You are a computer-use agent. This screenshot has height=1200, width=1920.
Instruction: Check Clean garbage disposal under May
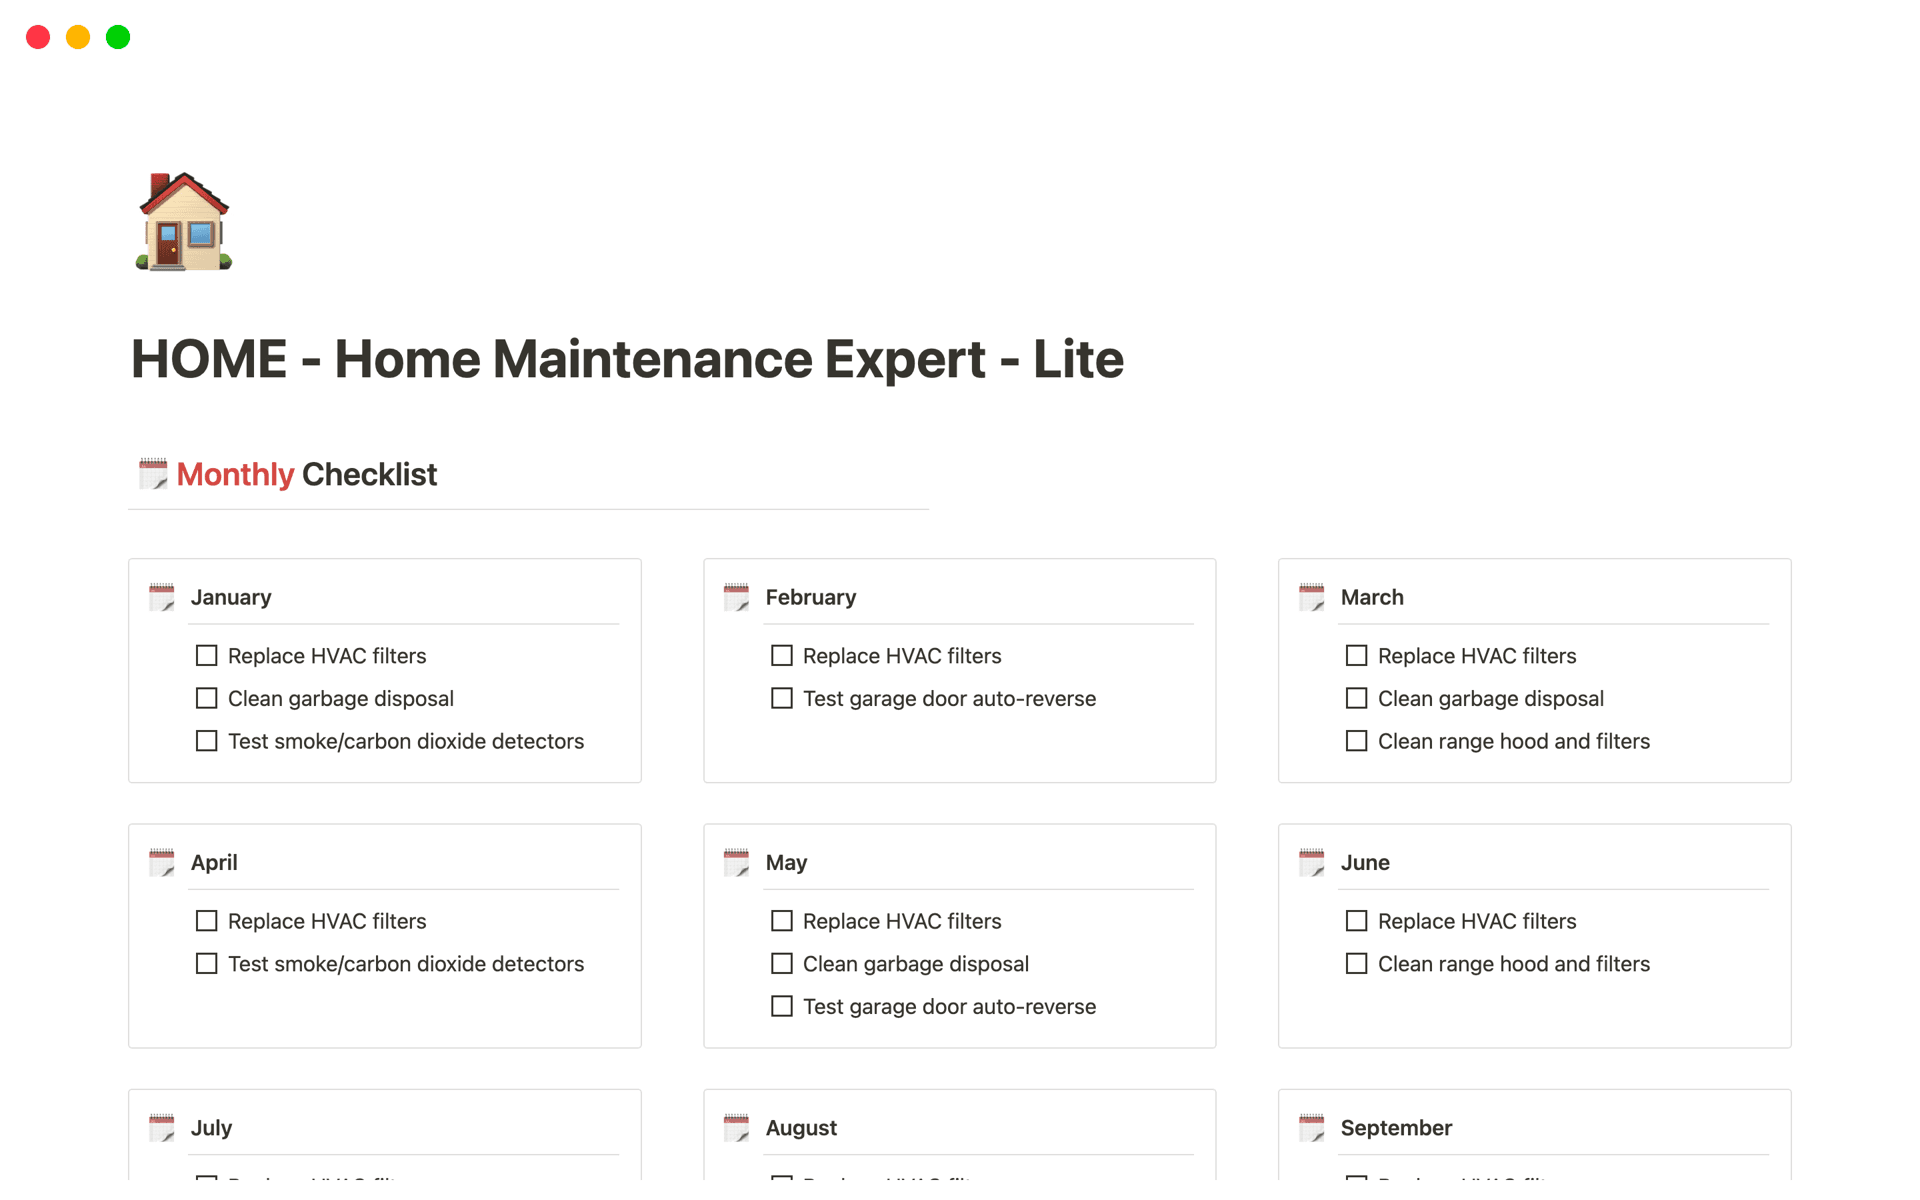click(781, 963)
